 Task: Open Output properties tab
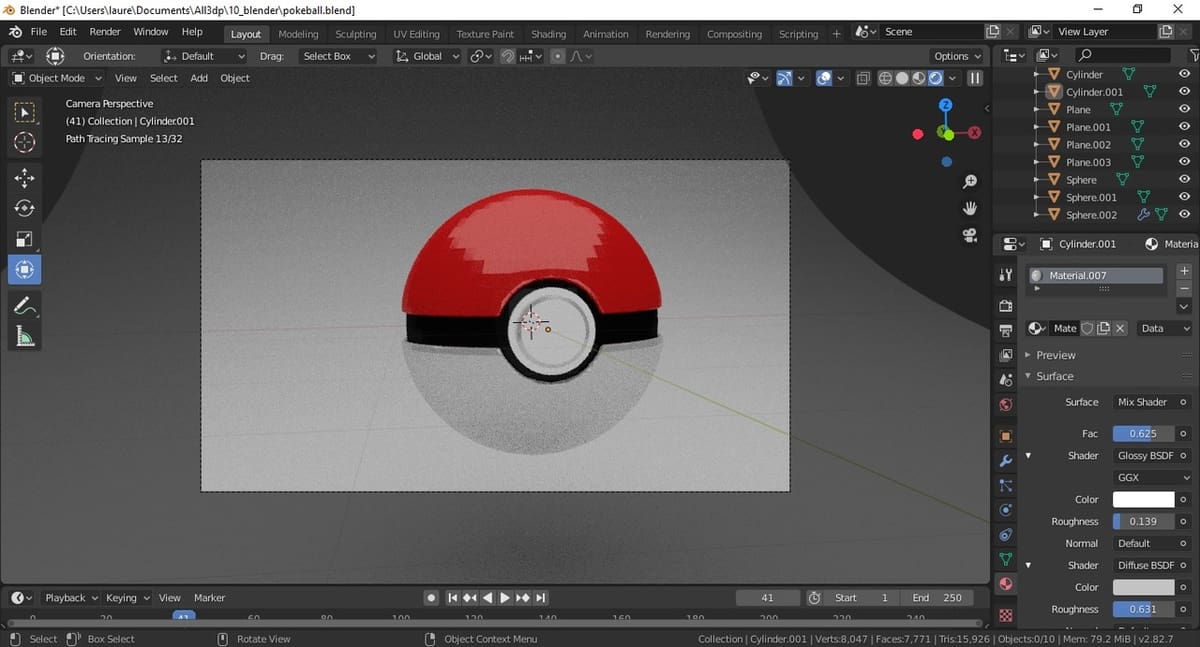1006,330
